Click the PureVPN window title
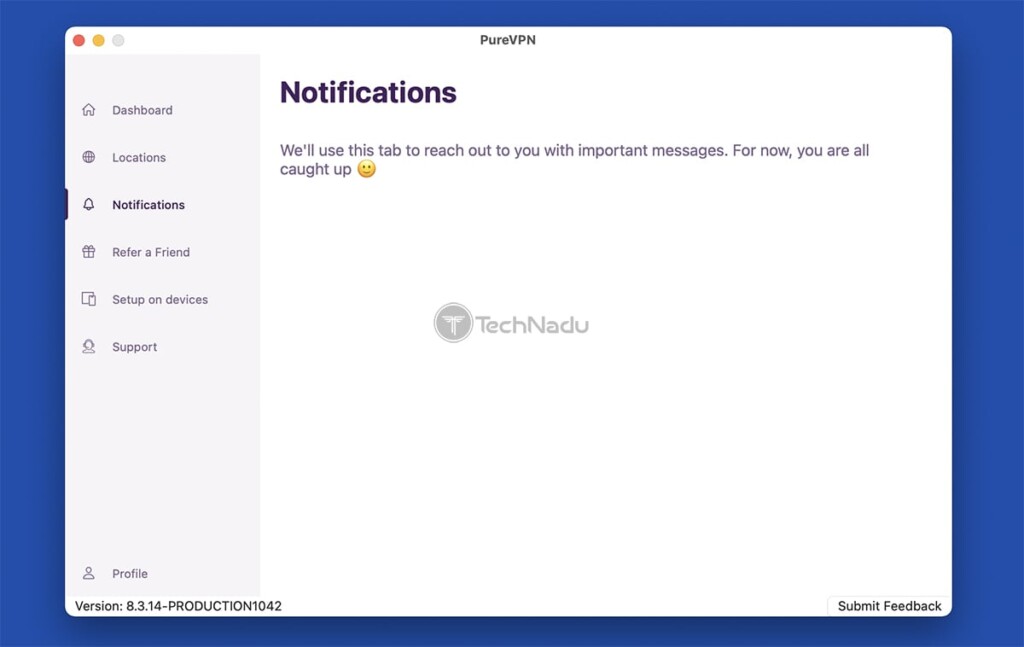The width and height of the screenshot is (1024, 647). 508,40
